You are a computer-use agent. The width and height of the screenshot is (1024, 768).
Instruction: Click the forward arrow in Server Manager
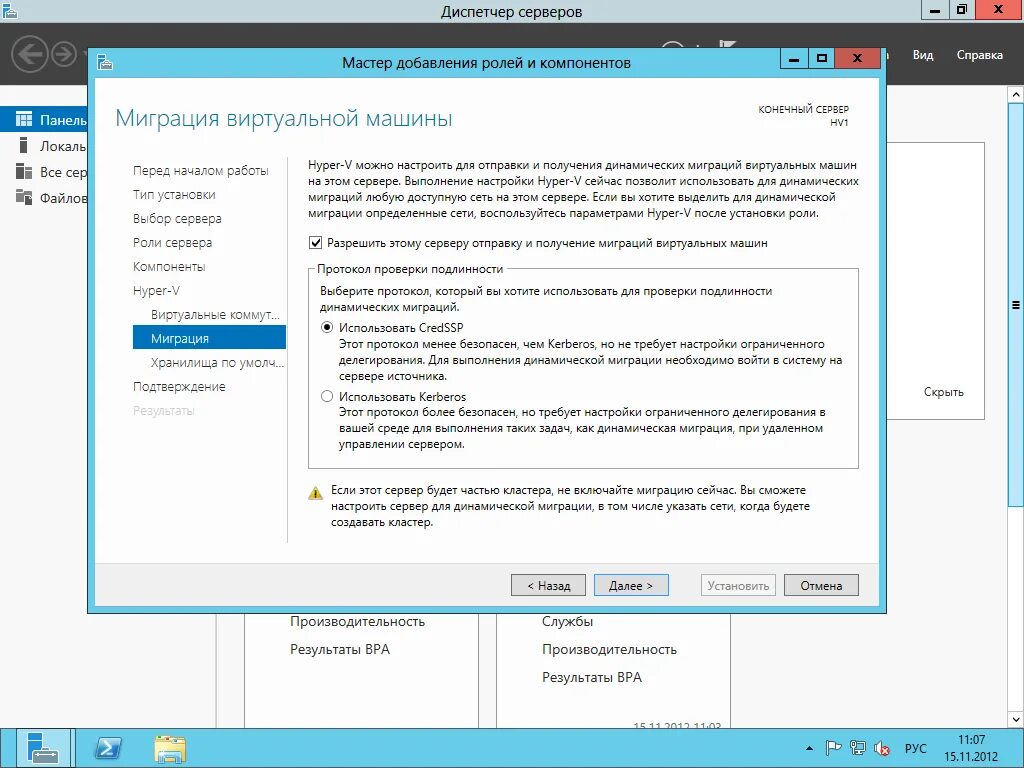point(64,54)
